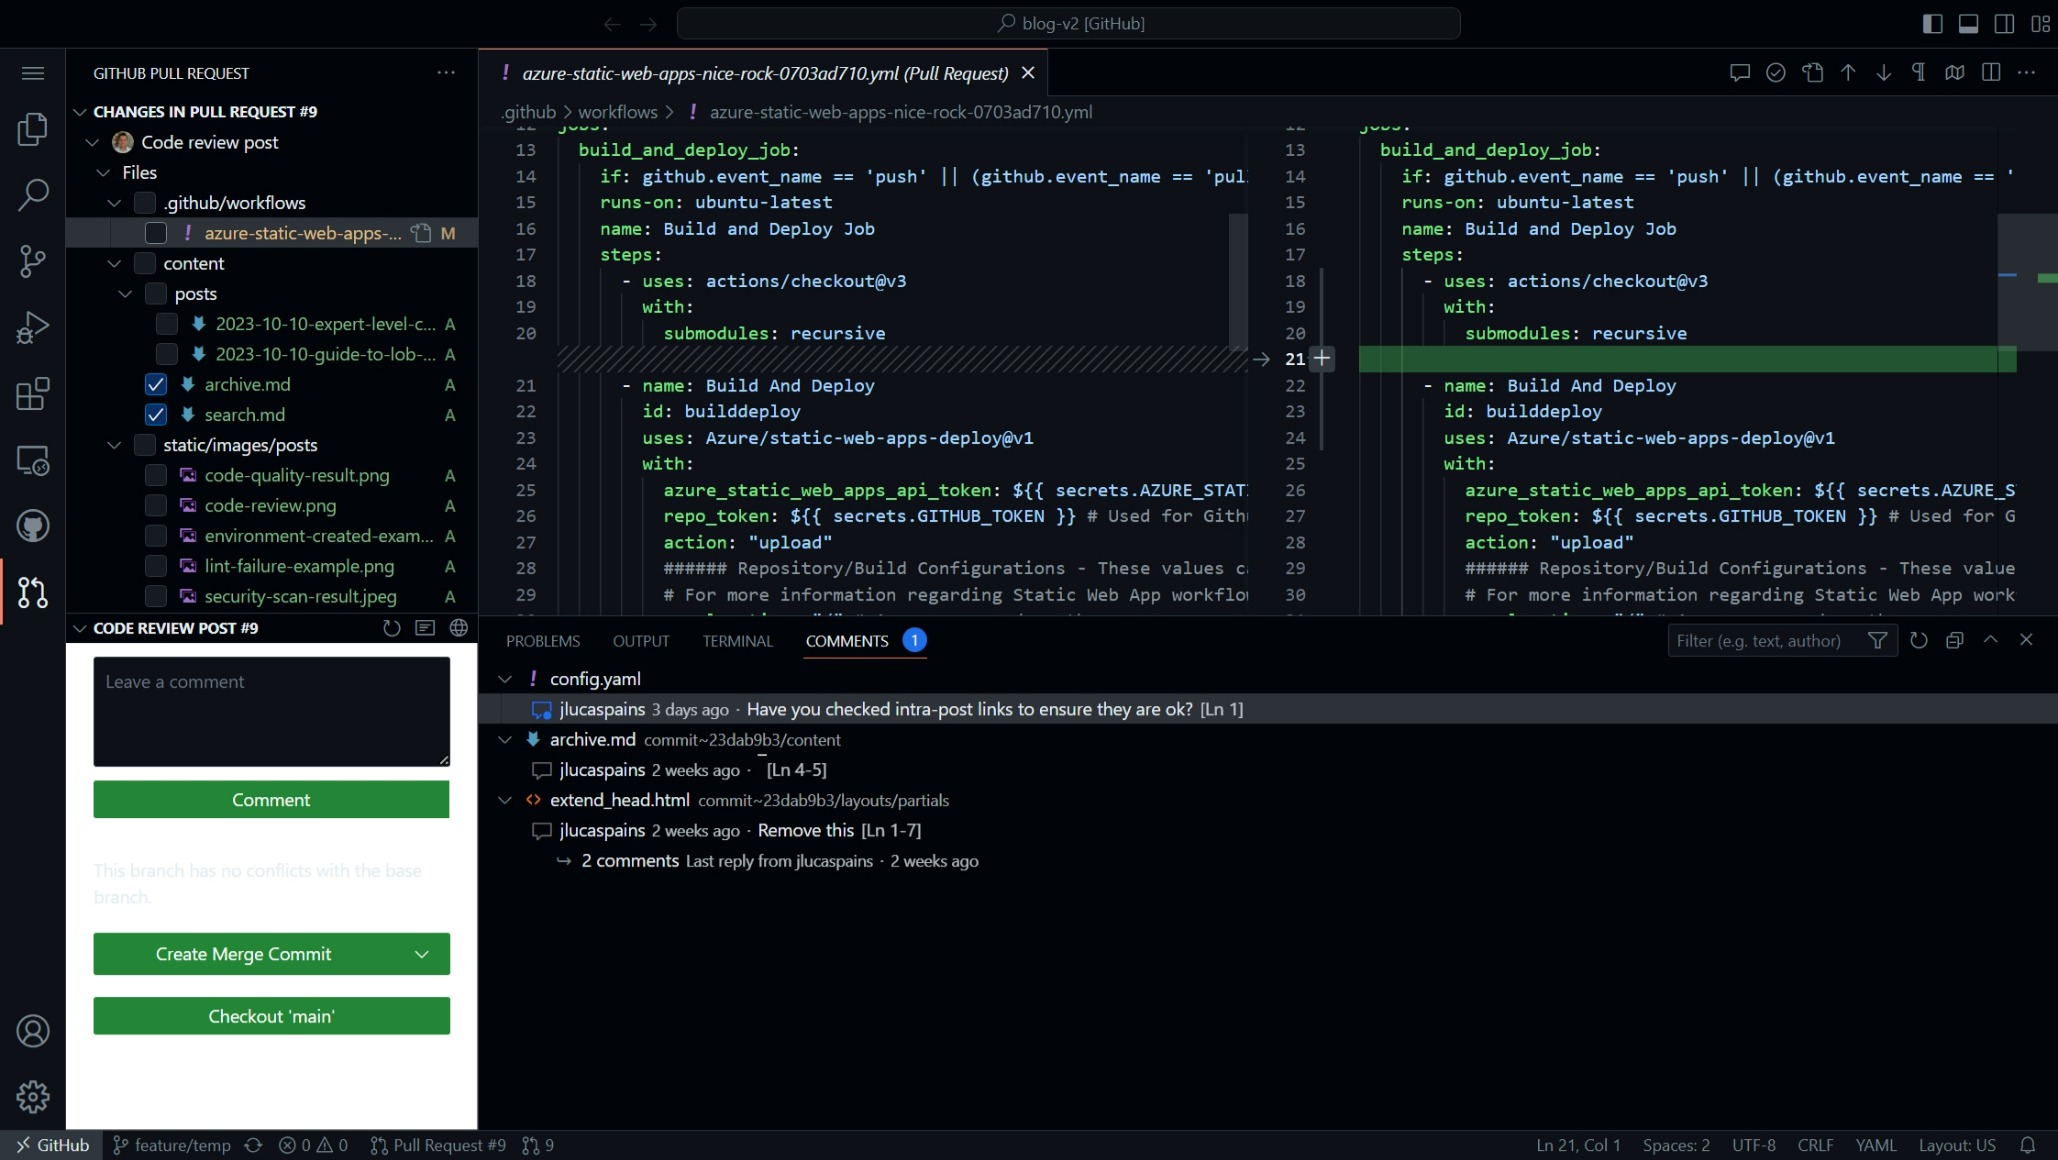Collapse archive.md comment group
The image size is (2058, 1160).
click(x=505, y=740)
